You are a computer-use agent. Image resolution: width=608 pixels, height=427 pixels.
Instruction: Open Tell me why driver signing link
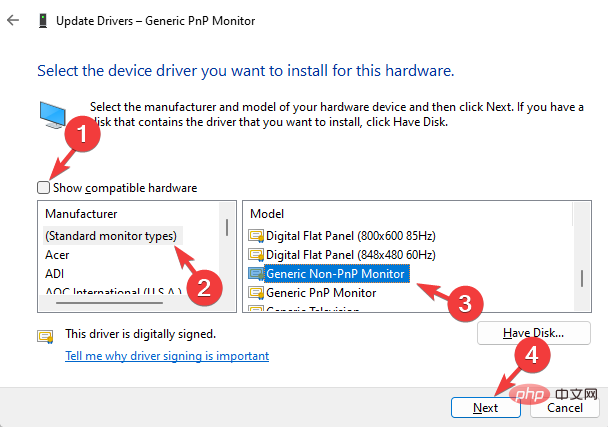click(167, 356)
